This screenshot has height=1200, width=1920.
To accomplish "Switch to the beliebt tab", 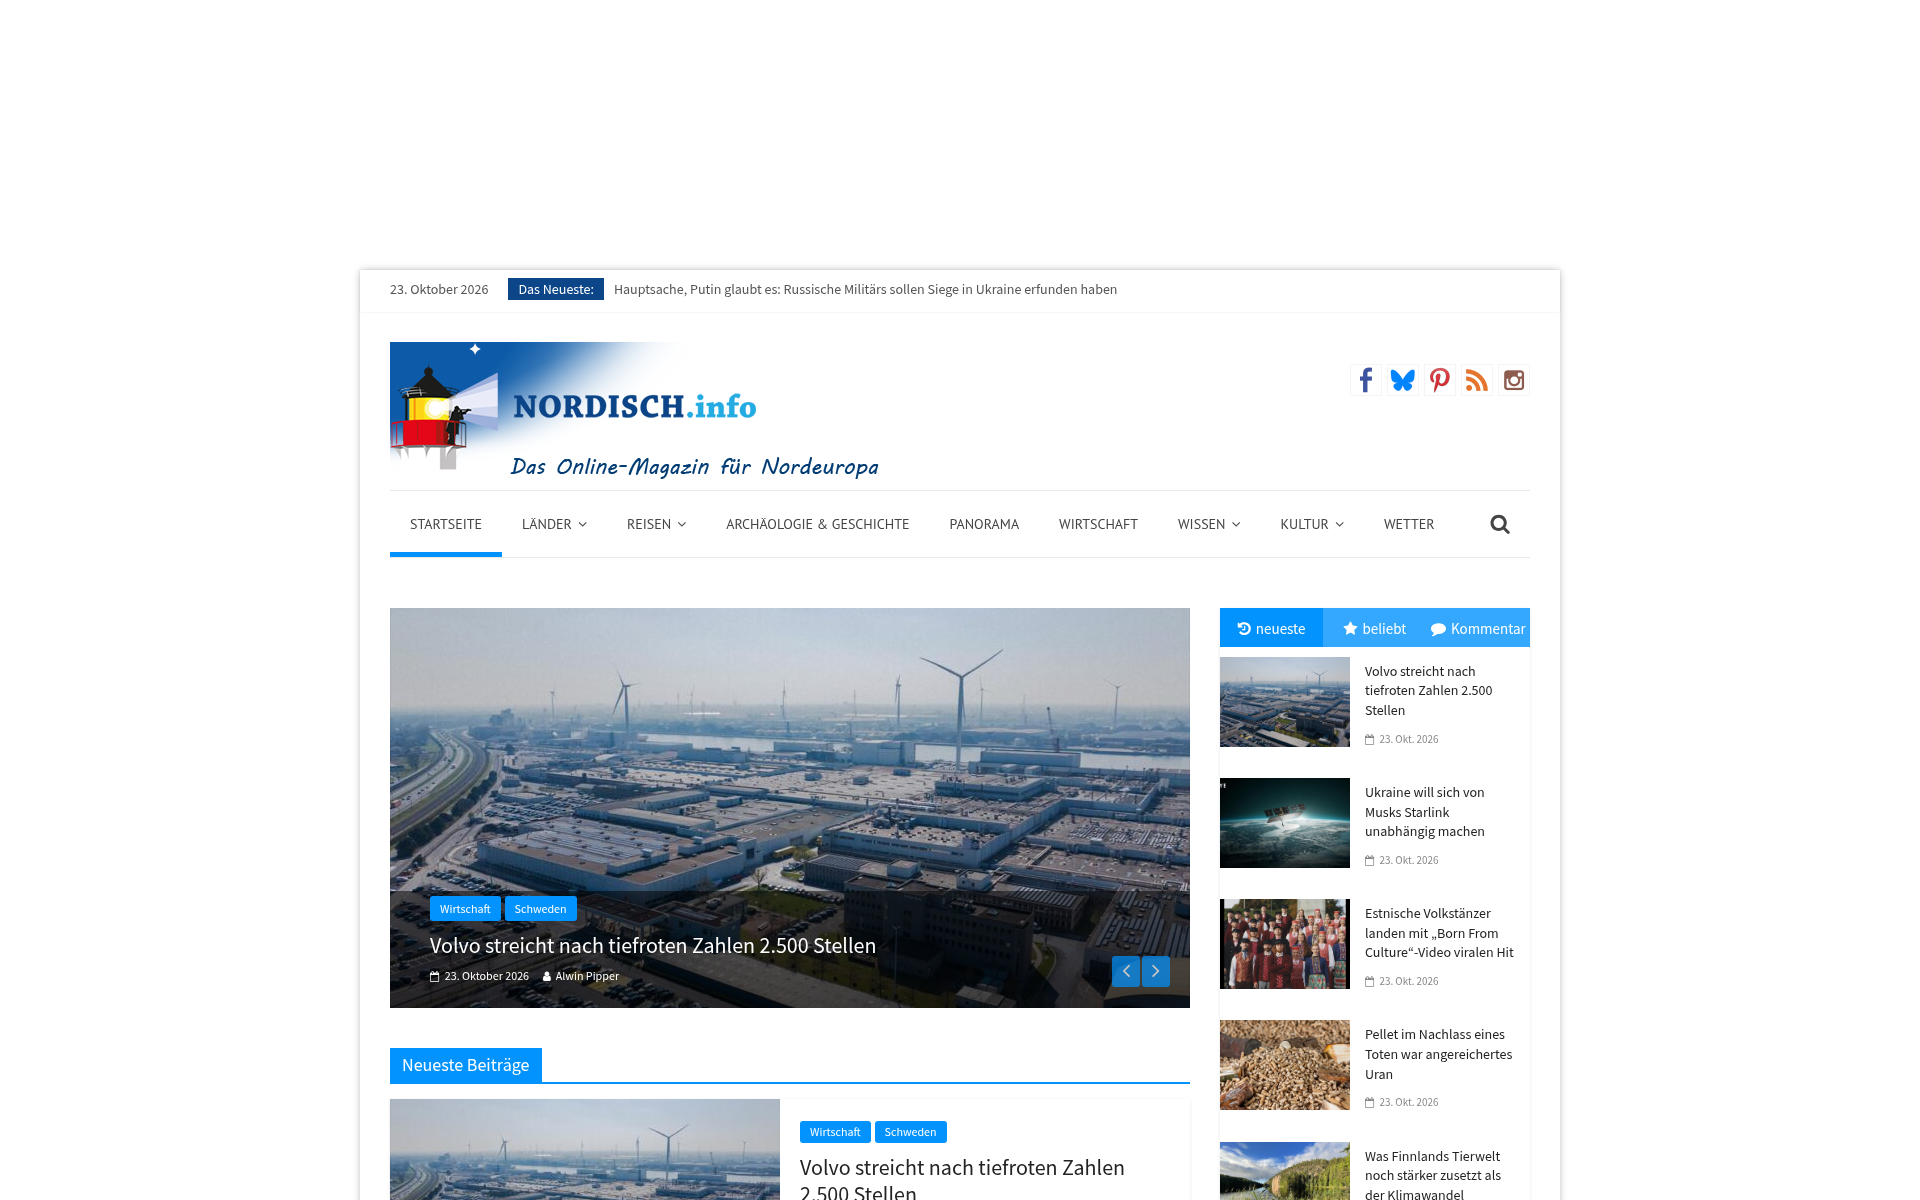I will (x=1374, y=628).
